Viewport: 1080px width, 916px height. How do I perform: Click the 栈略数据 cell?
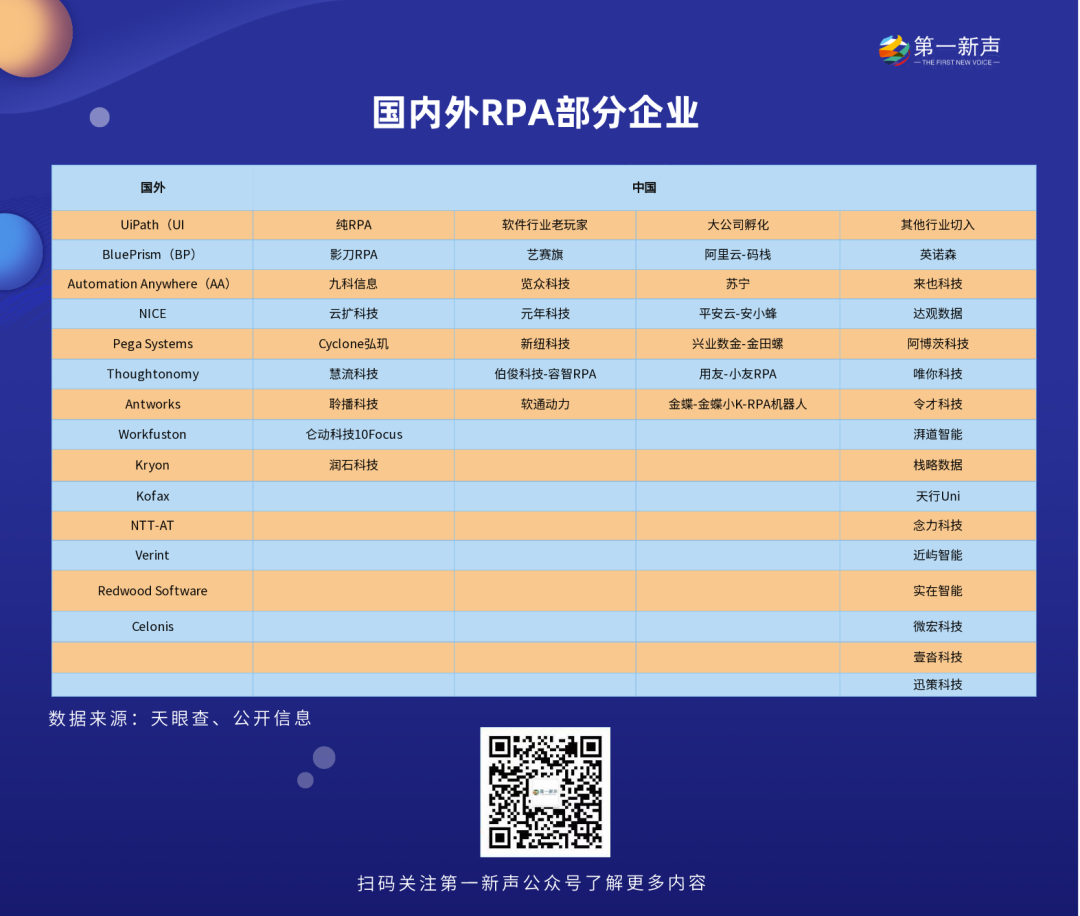click(937, 465)
